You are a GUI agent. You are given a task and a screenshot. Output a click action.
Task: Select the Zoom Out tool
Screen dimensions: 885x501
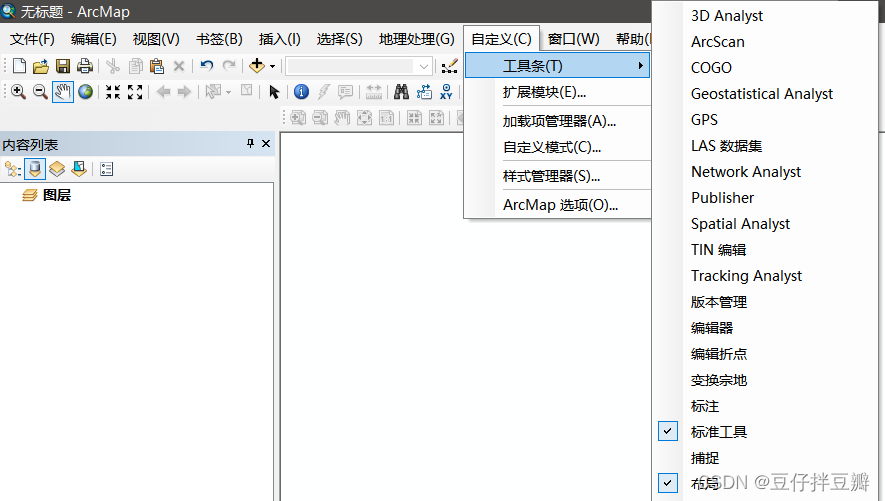(40, 91)
